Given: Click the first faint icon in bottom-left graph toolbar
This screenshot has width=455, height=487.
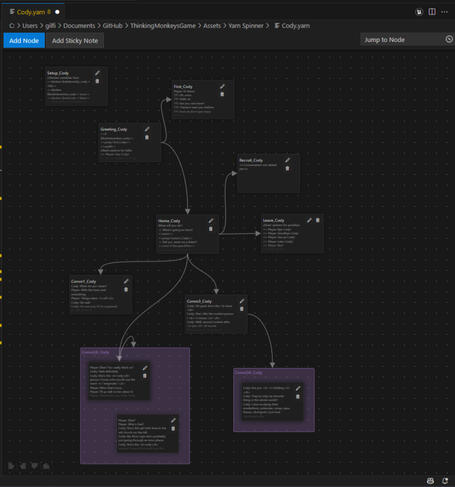Looking at the screenshot, I should point(11,466).
